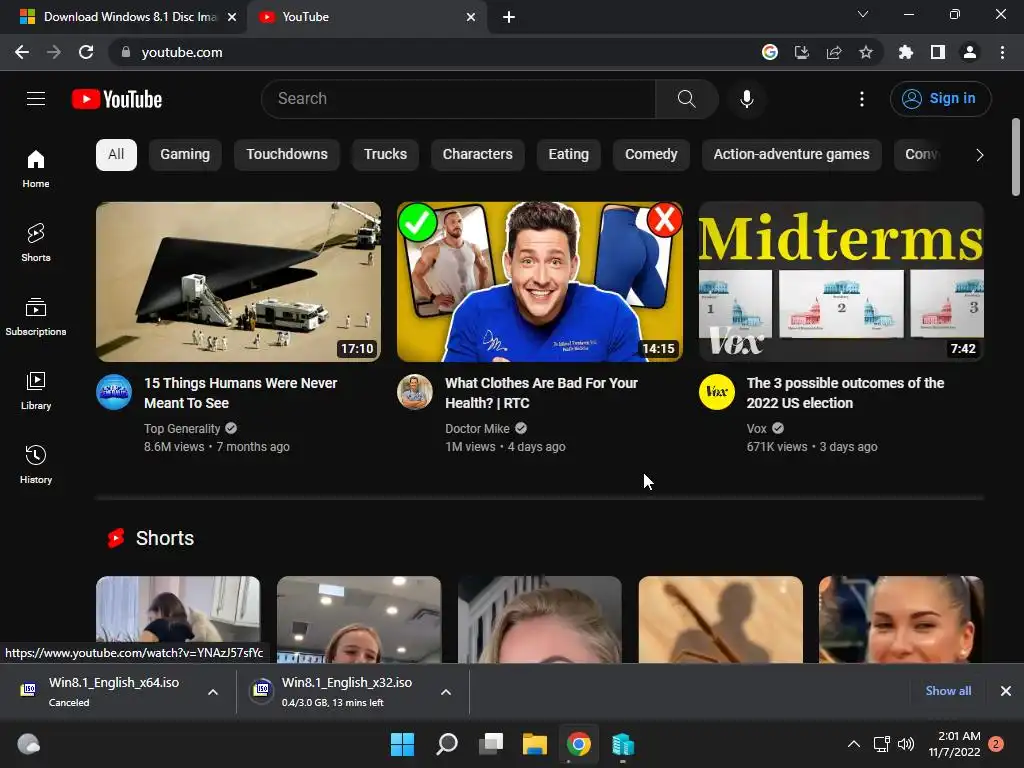Reload the page
1024x768 pixels.
tap(86, 52)
